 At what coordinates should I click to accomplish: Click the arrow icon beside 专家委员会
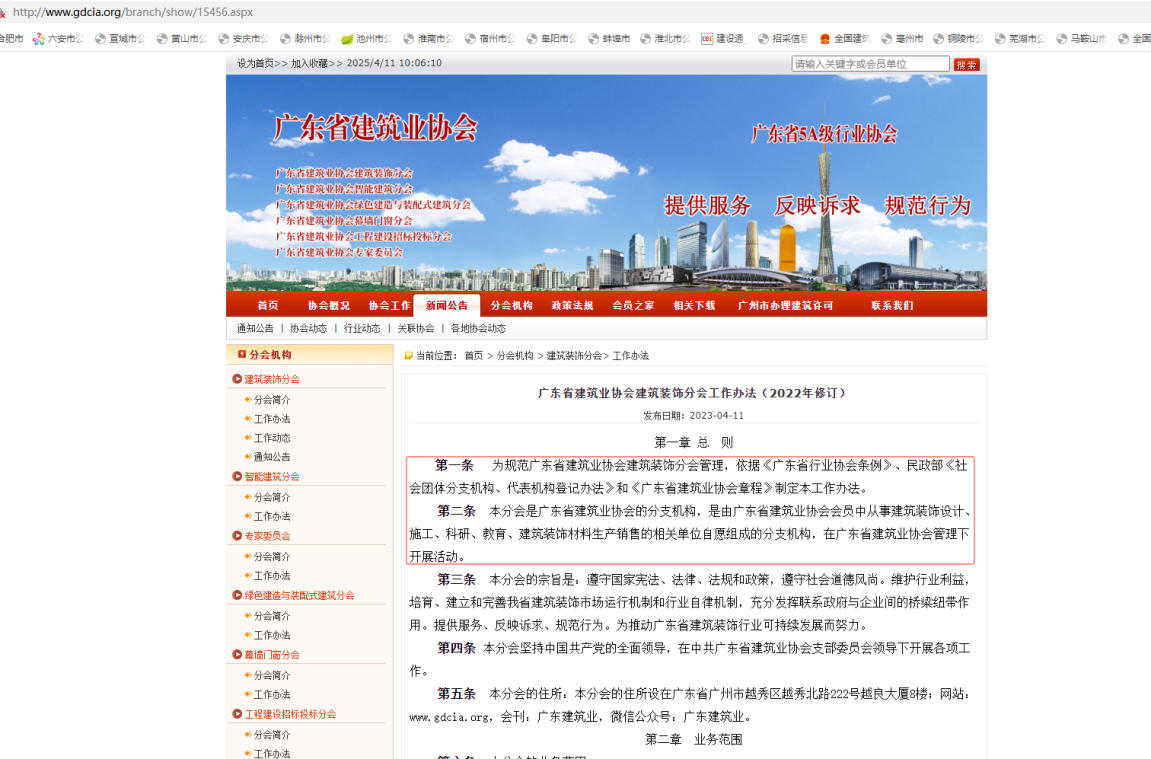(x=237, y=536)
